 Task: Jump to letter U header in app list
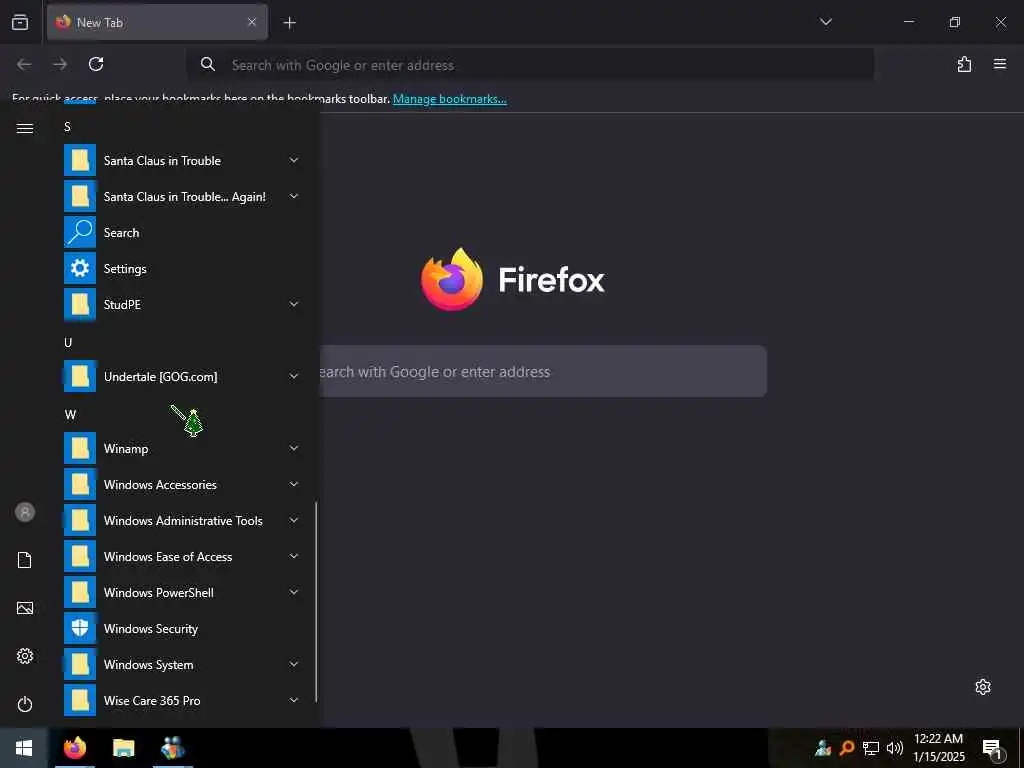[68, 342]
